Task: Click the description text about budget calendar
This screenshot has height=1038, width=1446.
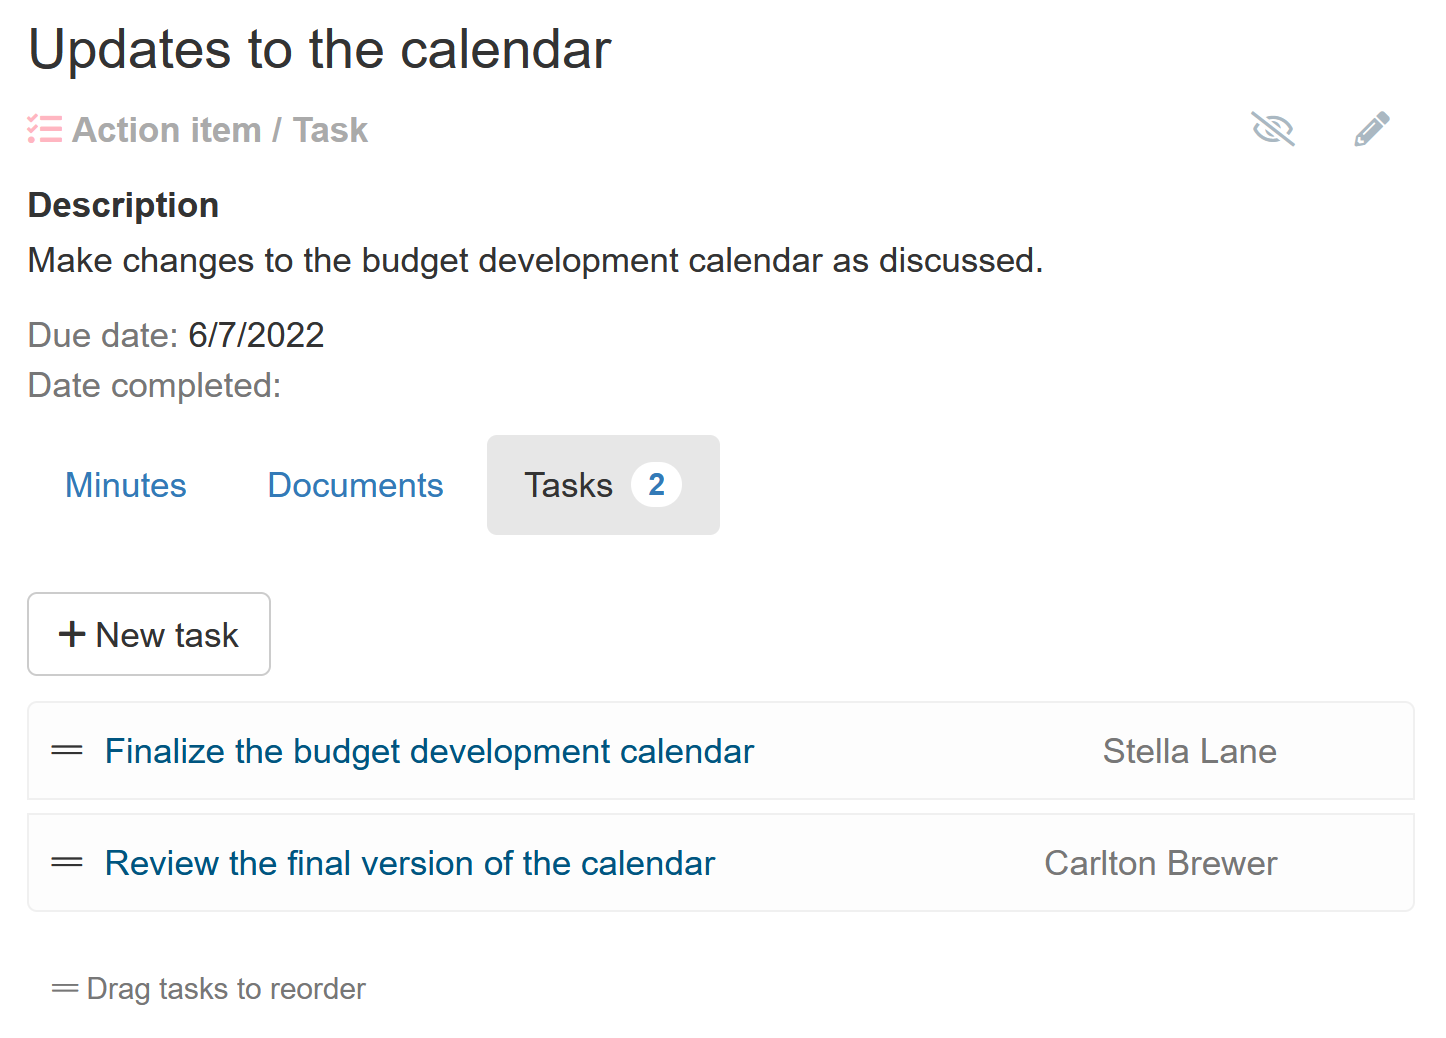Action: 535,260
